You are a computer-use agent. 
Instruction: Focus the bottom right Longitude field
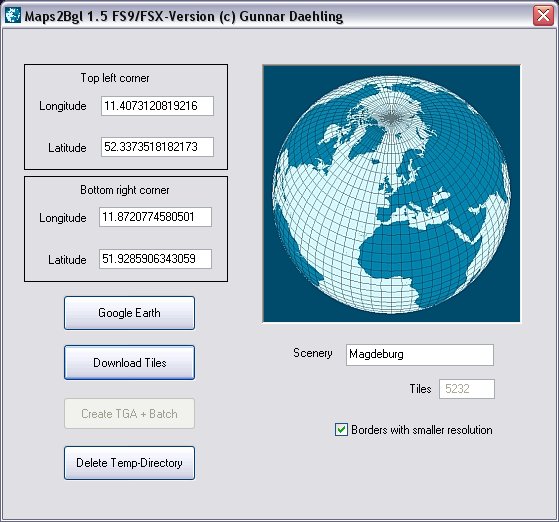(155, 217)
